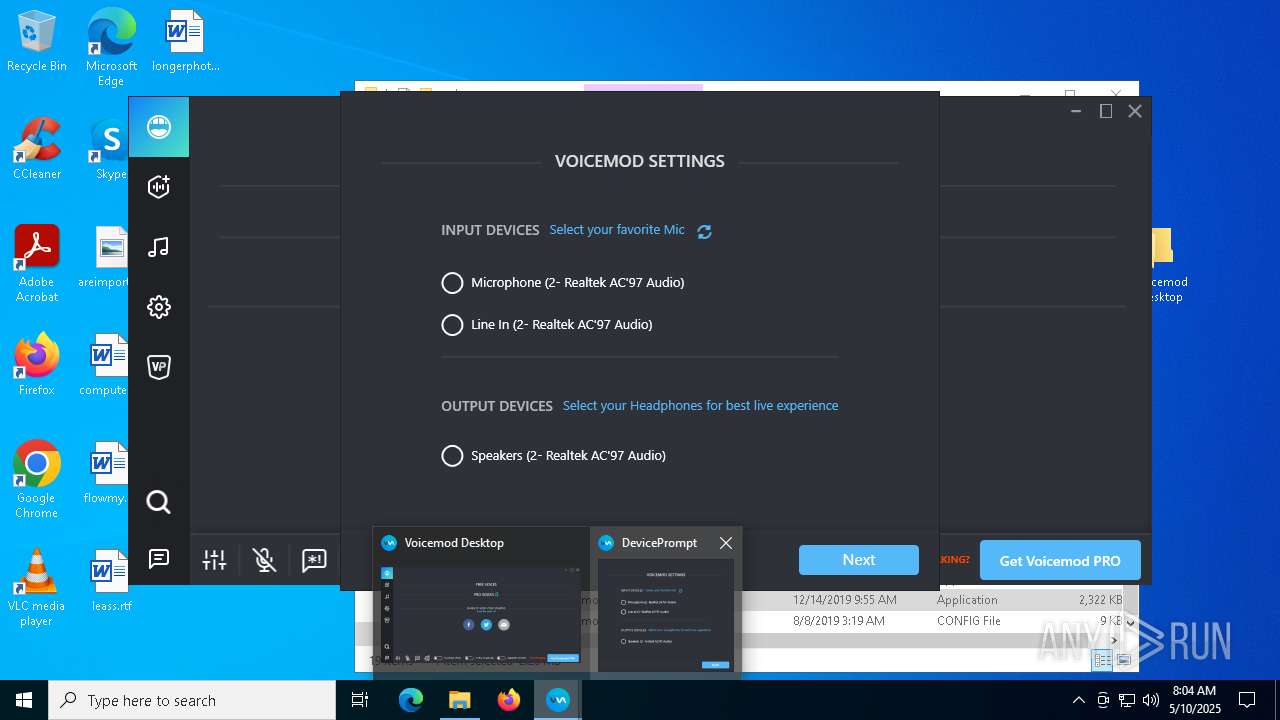Open the Voicebox face icon in sidebar
The image size is (1280, 720).
[x=159, y=127]
